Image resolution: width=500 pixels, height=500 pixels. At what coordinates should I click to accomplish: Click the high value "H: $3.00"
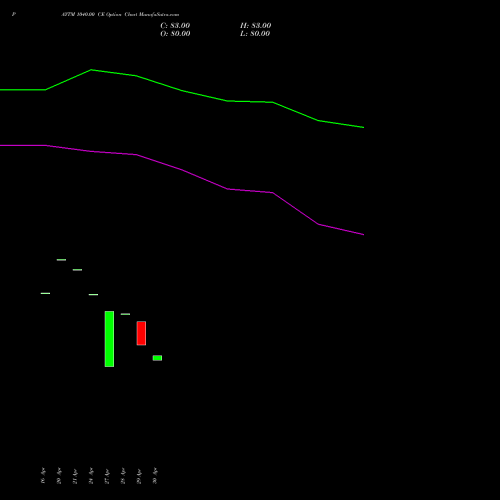pos(256,26)
